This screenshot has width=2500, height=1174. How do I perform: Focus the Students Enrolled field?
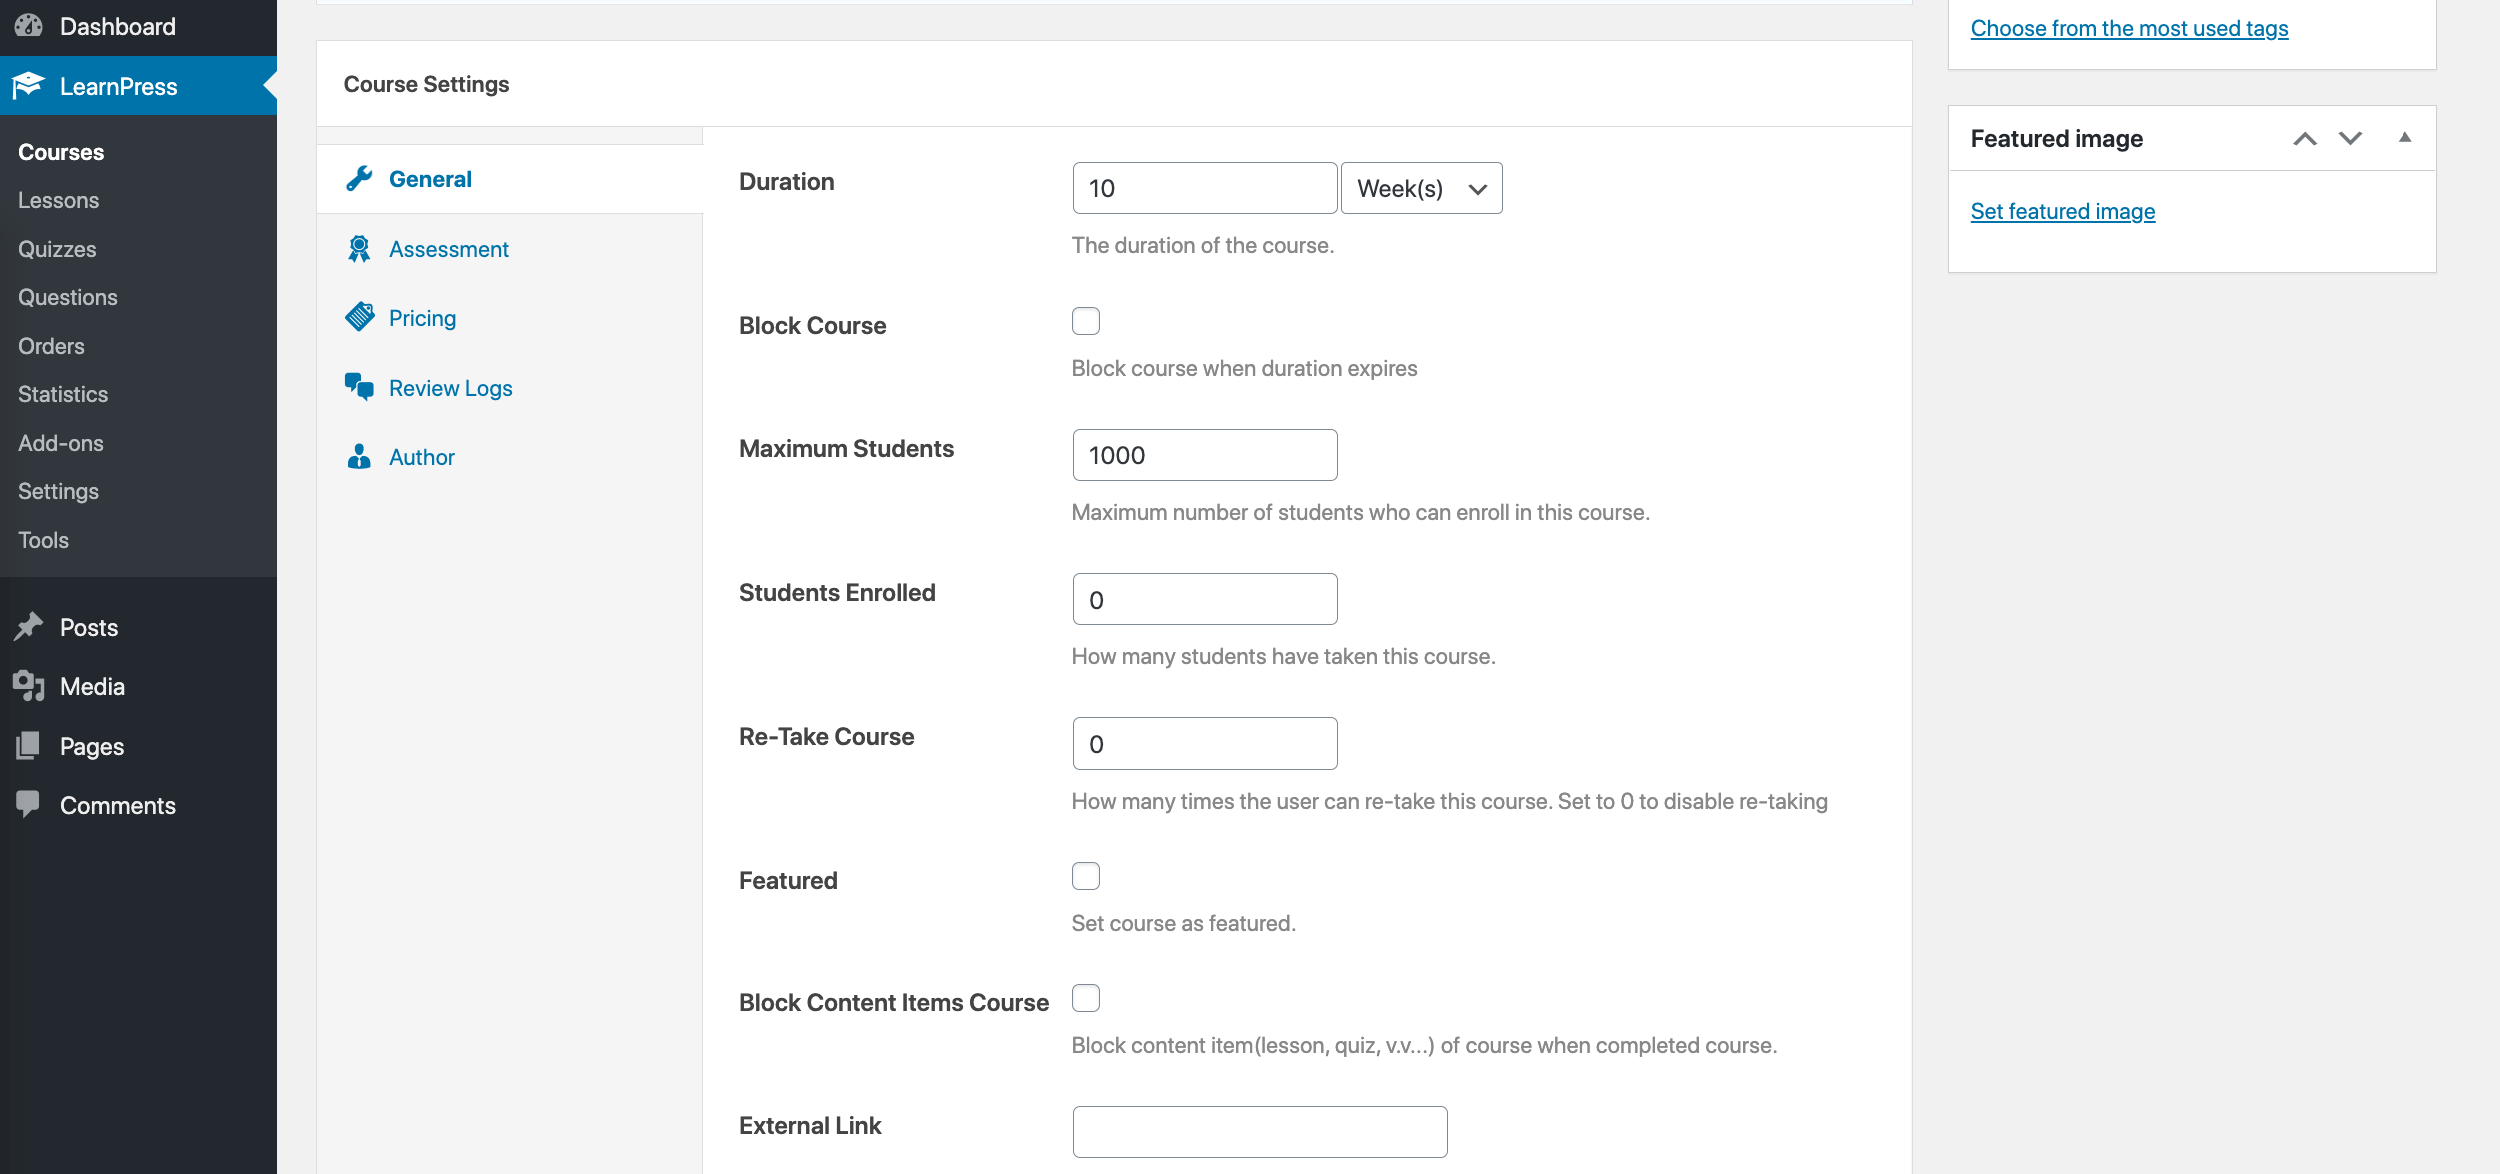click(1205, 599)
